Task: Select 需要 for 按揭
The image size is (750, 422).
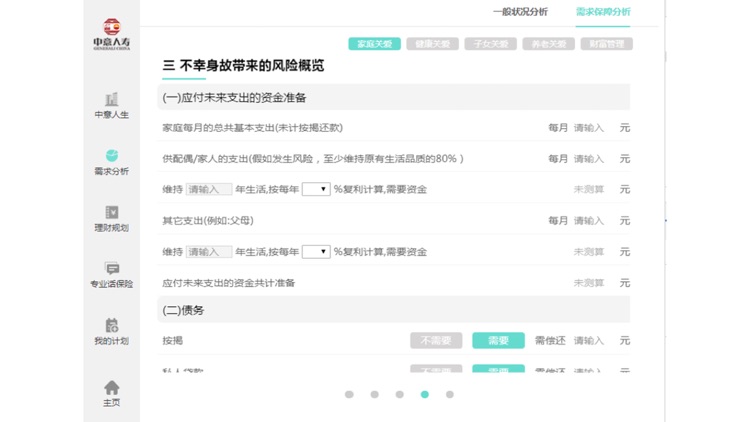Action: [x=498, y=341]
